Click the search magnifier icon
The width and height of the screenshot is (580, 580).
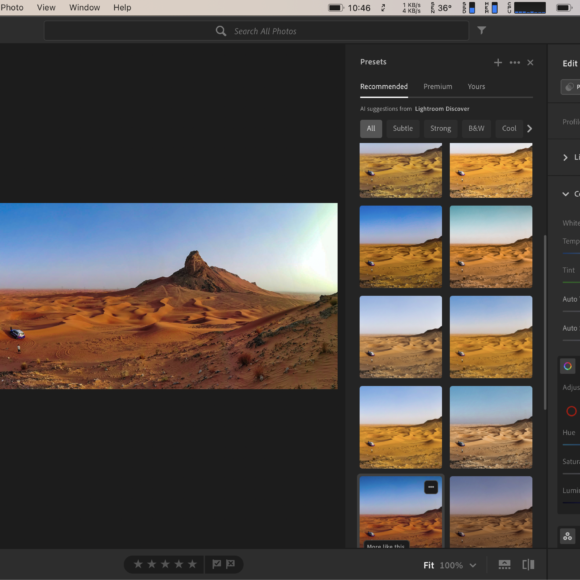221,31
